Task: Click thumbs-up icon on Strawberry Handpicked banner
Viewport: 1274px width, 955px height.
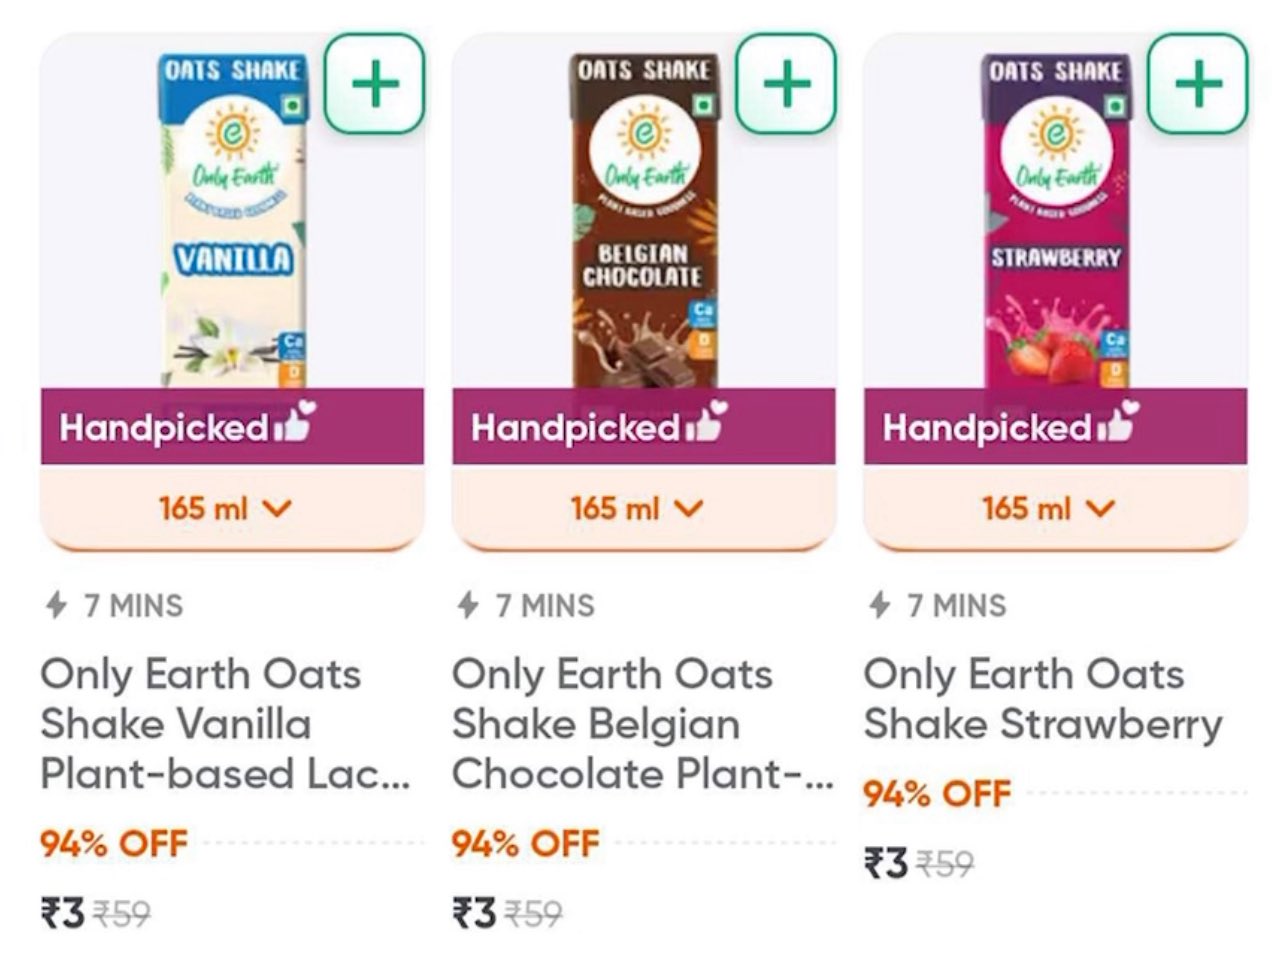Action: [x=1118, y=424]
